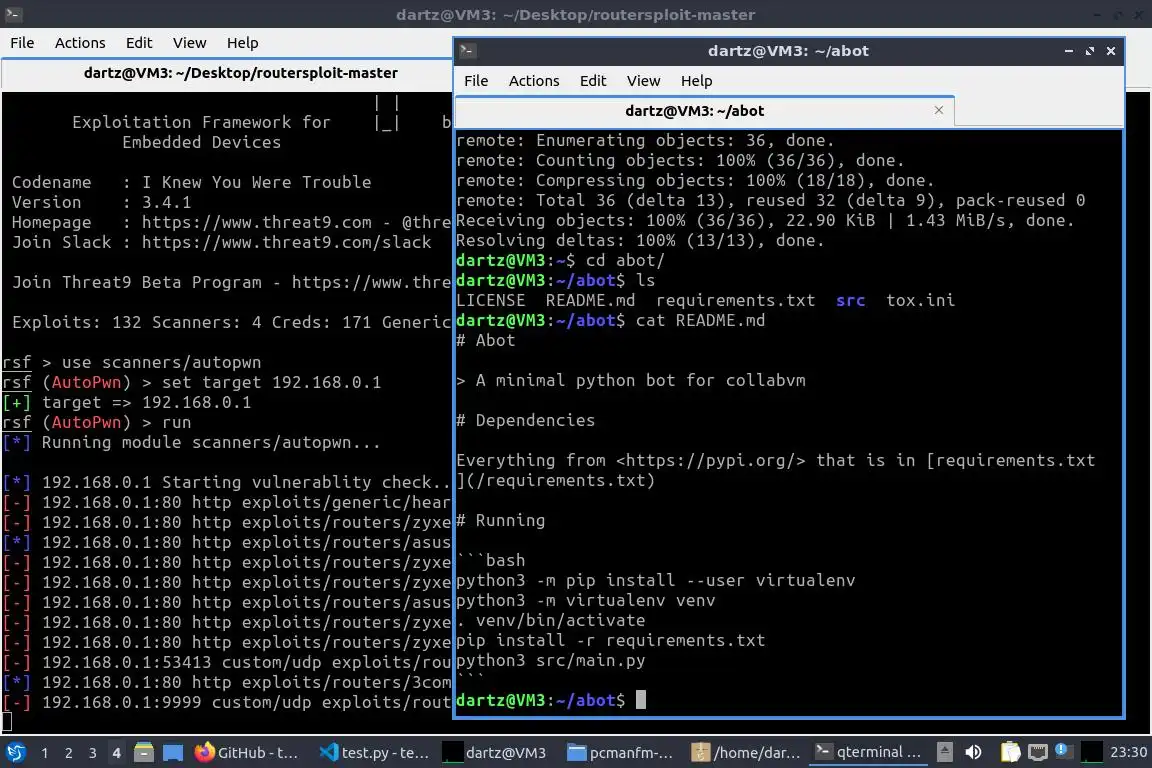Viewport: 1152px width, 768px height.
Task: Click the clipboard manager tray icon
Action: (x=1011, y=753)
